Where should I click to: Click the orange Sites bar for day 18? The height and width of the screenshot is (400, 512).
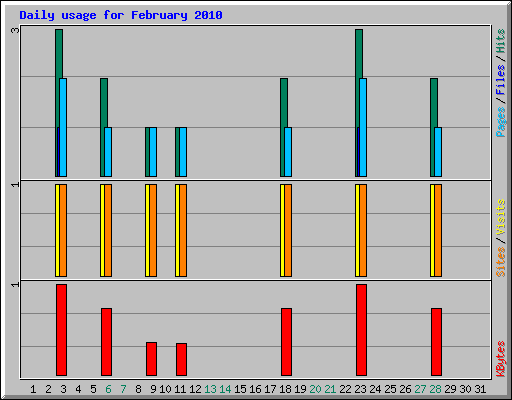pyautogui.click(x=288, y=230)
